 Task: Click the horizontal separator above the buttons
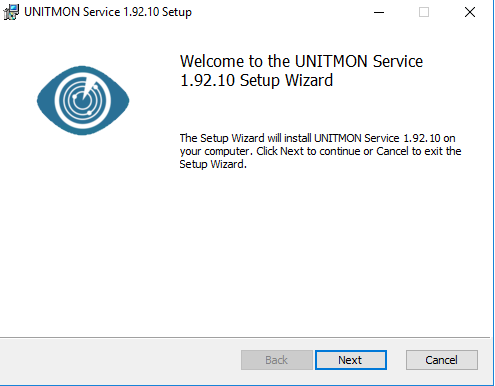[245, 338]
